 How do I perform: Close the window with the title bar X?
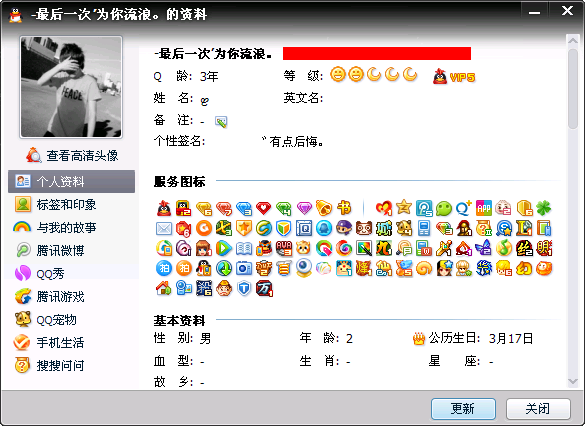pos(567,11)
